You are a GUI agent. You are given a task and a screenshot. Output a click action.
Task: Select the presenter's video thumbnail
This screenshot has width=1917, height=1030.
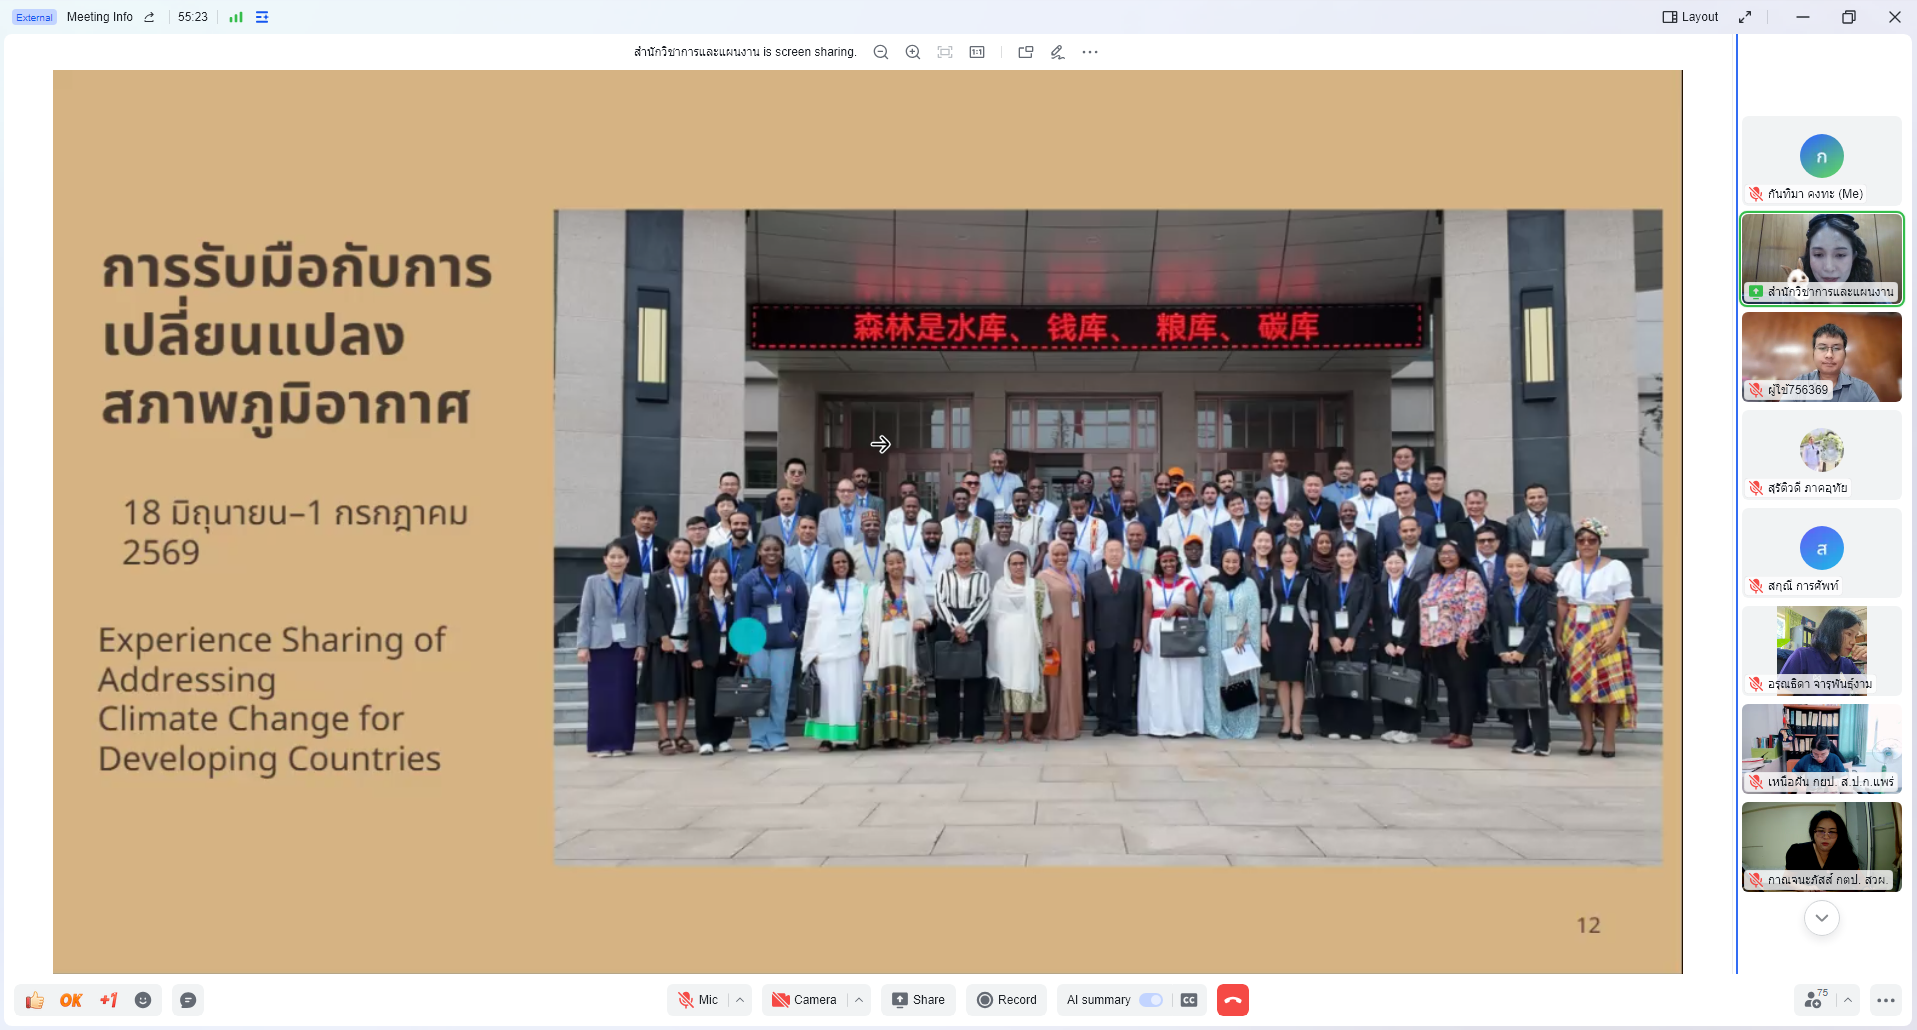pos(1822,258)
